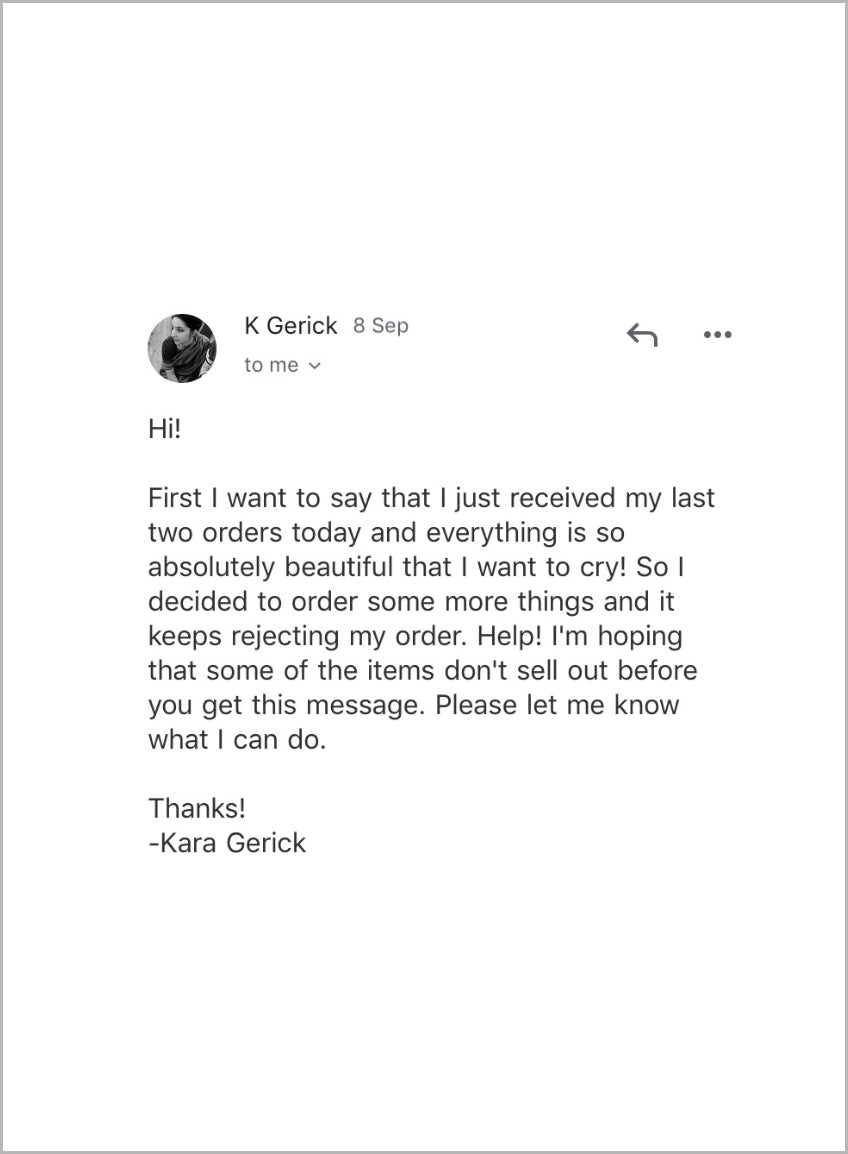Click the "Thanks!" closing line
848x1154 pixels.
(x=197, y=808)
